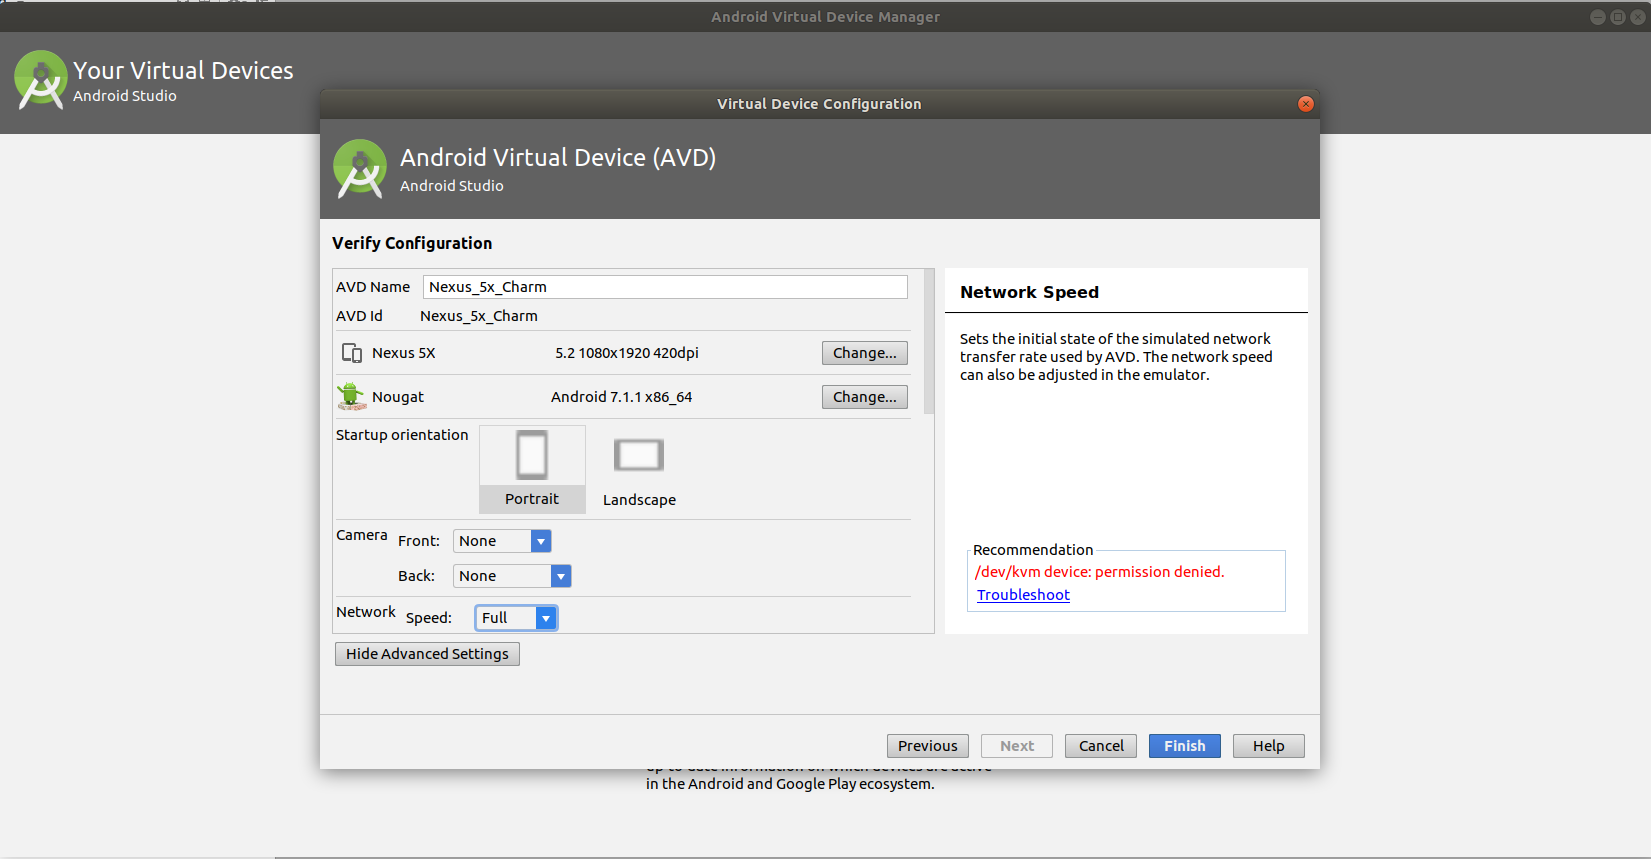Change the Nexus 5X hardware profile
Screen dimensions: 1651x859
coord(865,353)
